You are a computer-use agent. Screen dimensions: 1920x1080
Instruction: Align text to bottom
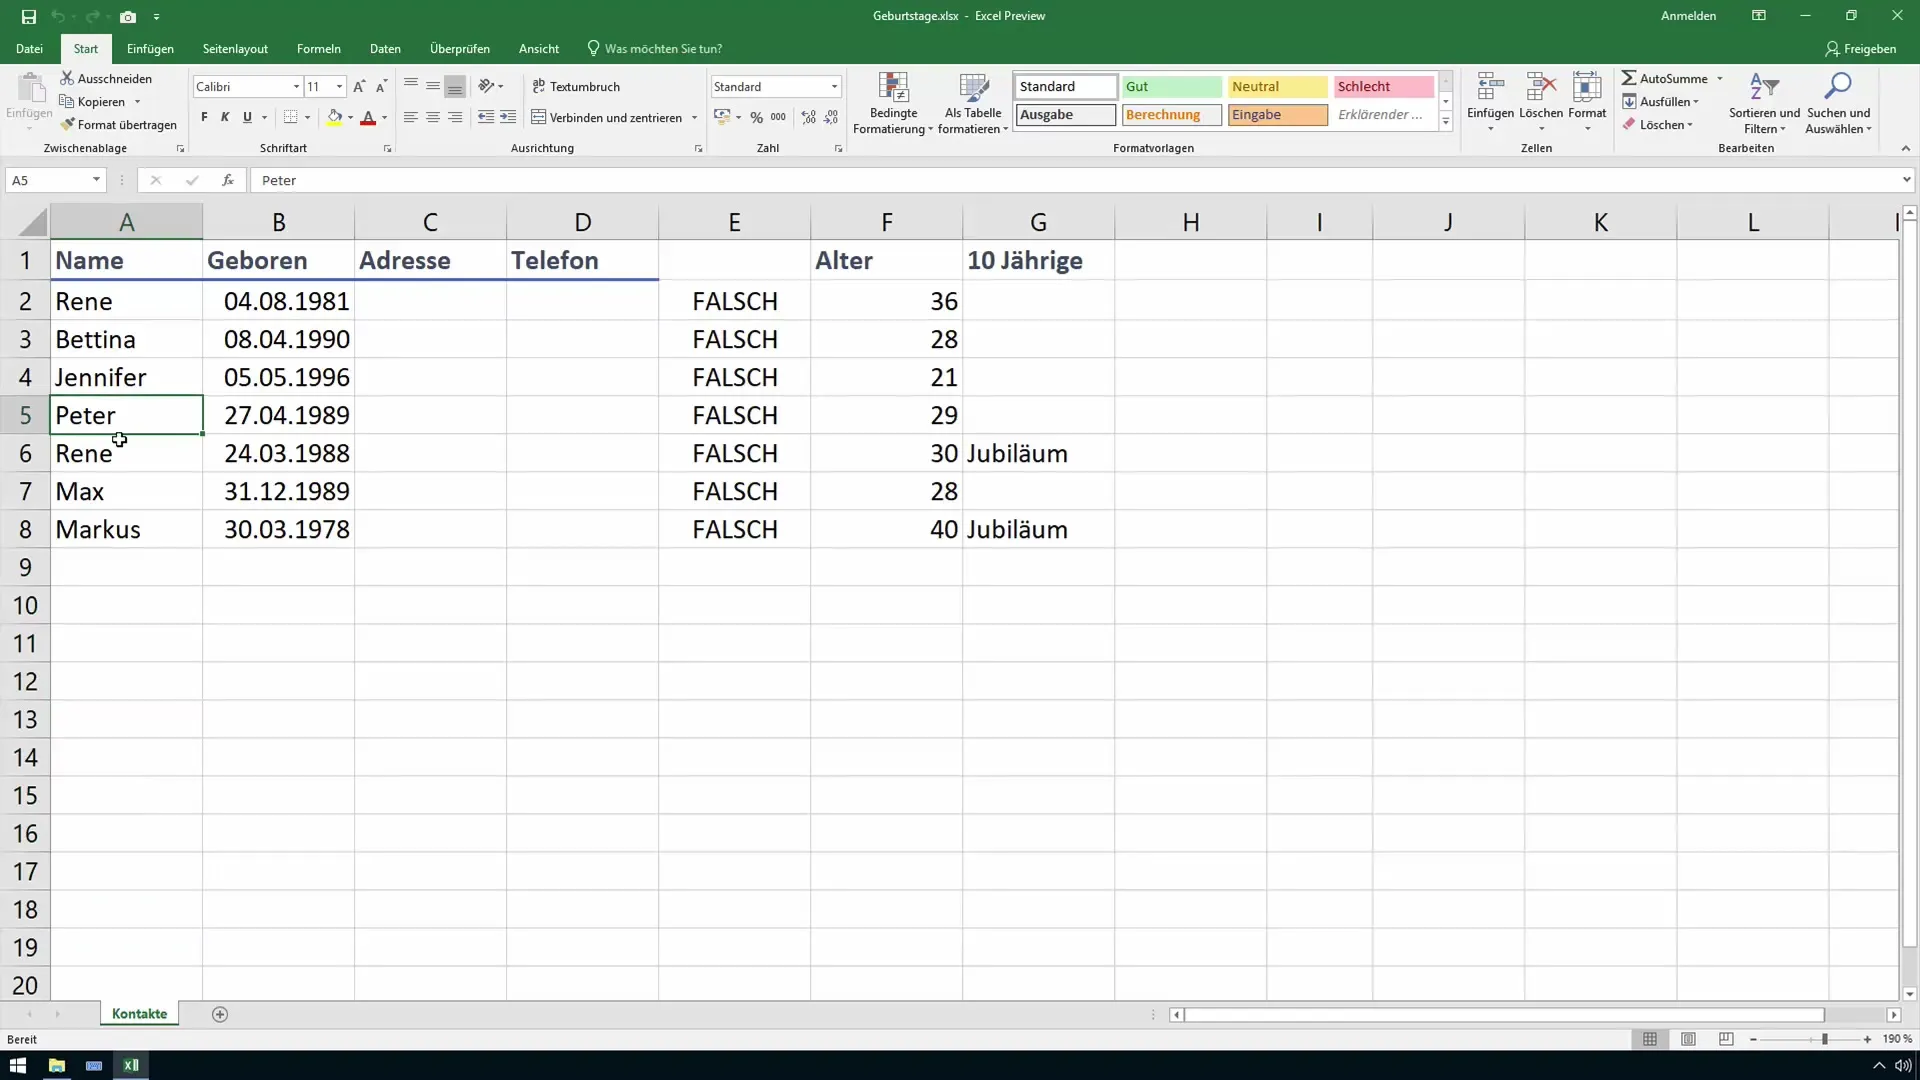(455, 87)
